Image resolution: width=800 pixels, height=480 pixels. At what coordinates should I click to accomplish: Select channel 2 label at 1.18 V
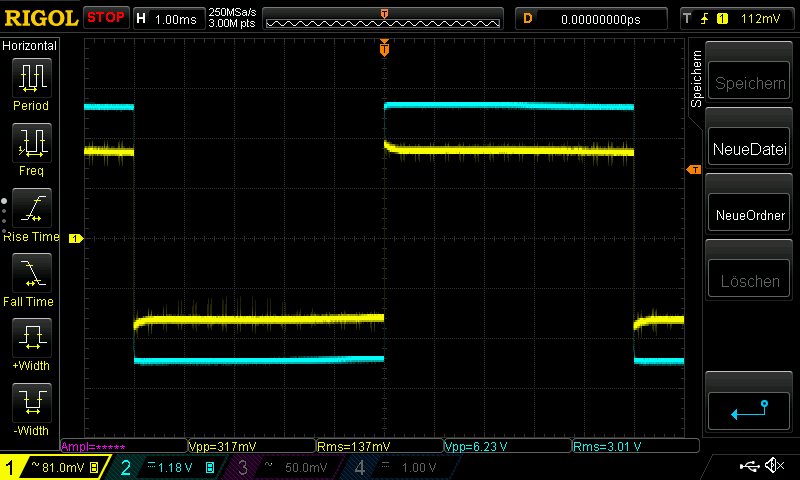tap(168, 467)
